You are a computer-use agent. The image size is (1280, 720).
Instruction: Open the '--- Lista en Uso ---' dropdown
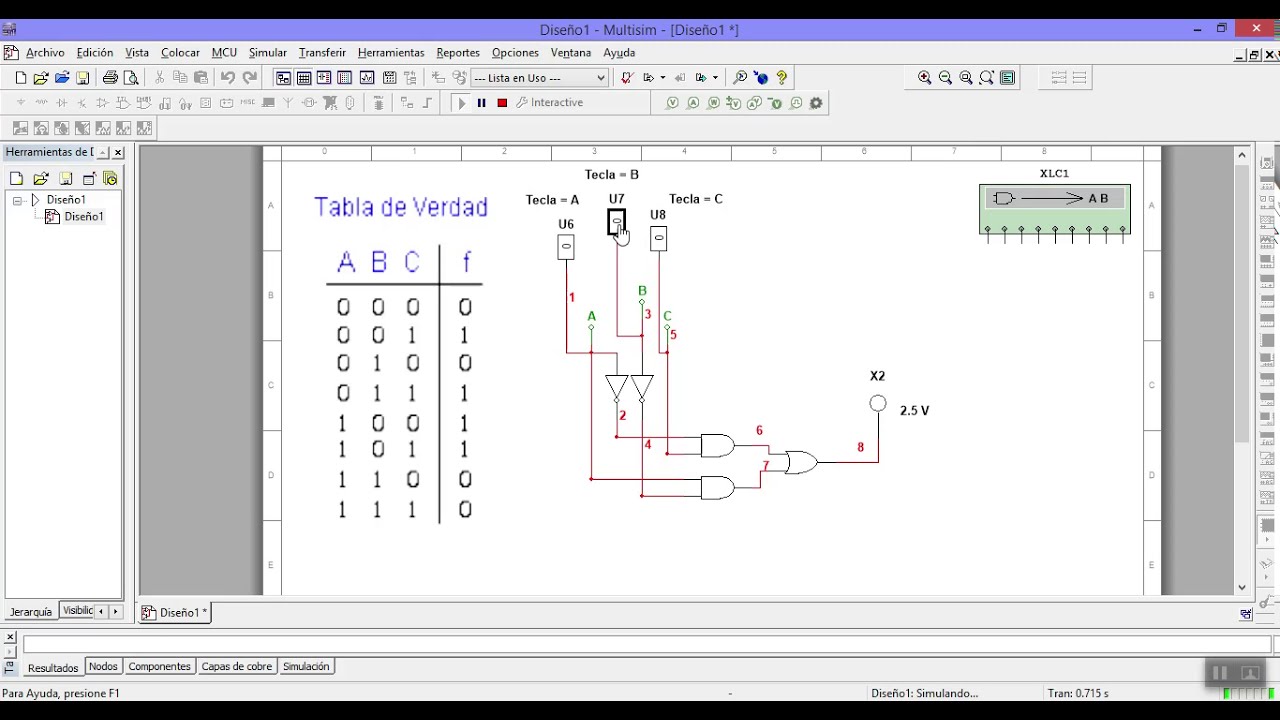click(x=540, y=77)
